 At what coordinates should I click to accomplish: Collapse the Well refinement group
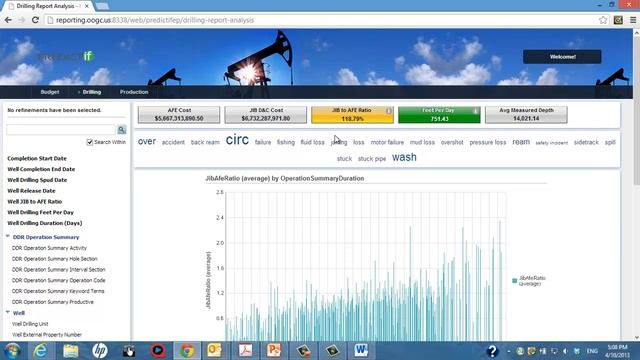coord(8,312)
